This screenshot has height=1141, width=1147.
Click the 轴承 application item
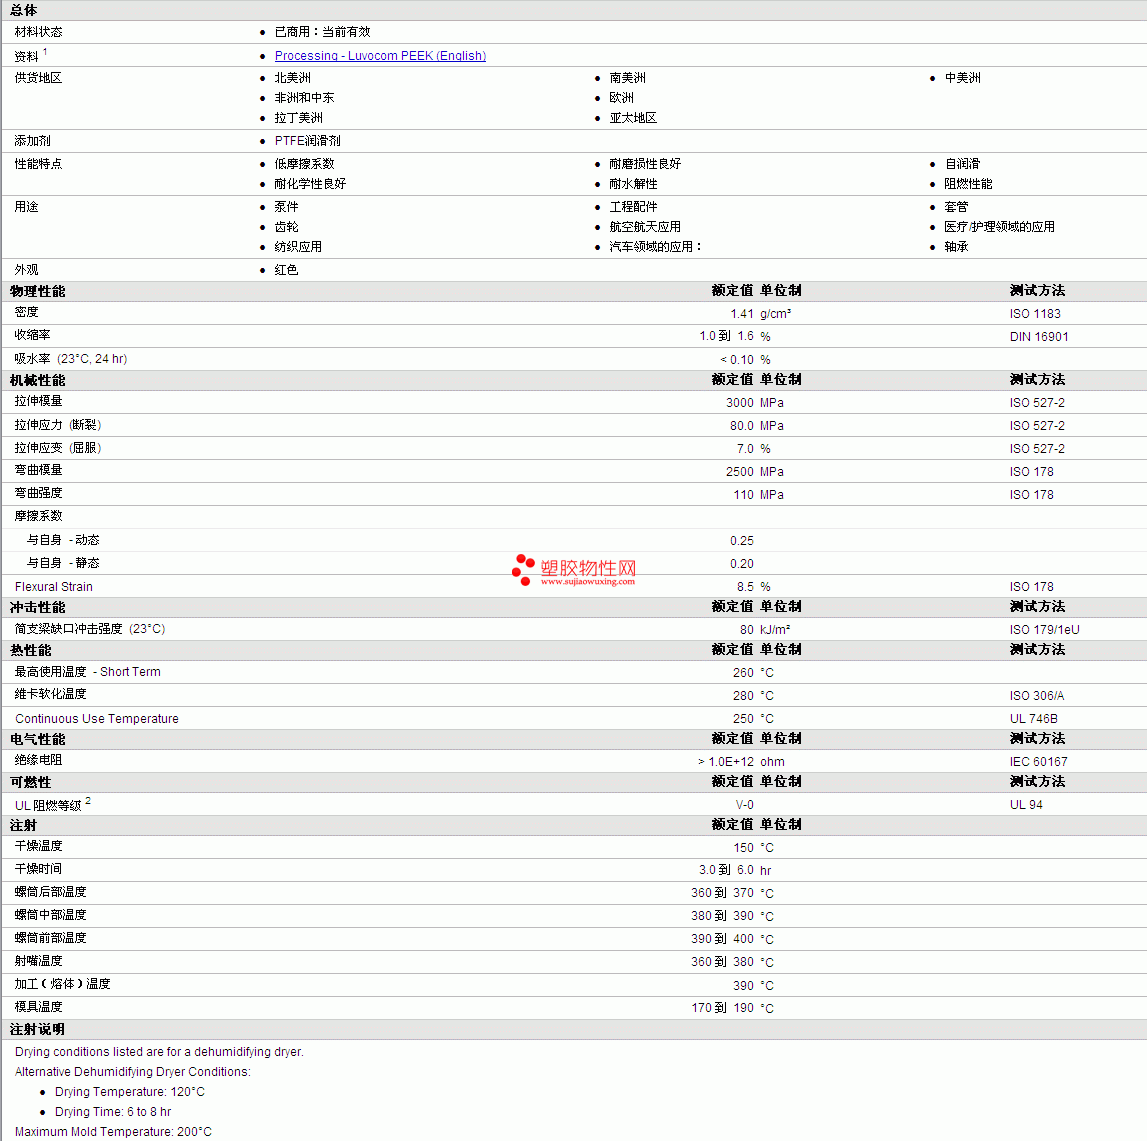[x=956, y=246]
